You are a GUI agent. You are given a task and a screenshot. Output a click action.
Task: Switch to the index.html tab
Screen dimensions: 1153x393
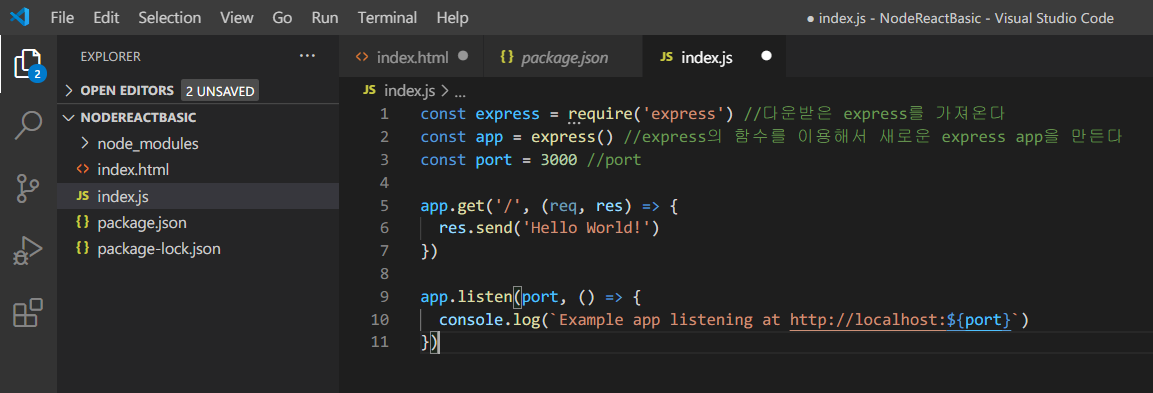click(x=412, y=57)
